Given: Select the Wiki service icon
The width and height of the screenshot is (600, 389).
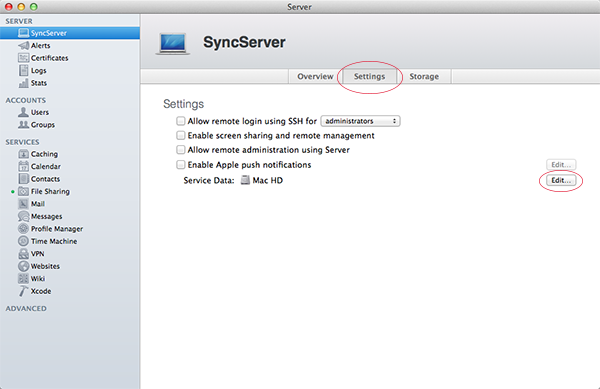Looking at the screenshot, I should click(23, 278).
